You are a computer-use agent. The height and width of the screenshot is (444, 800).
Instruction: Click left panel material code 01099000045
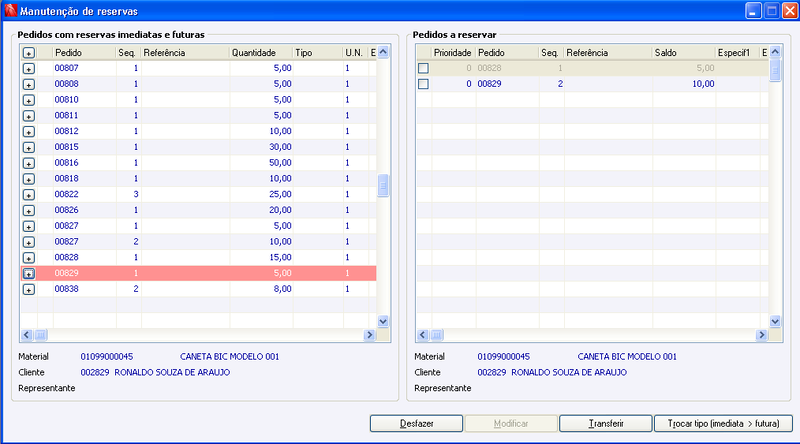point(107,357)
